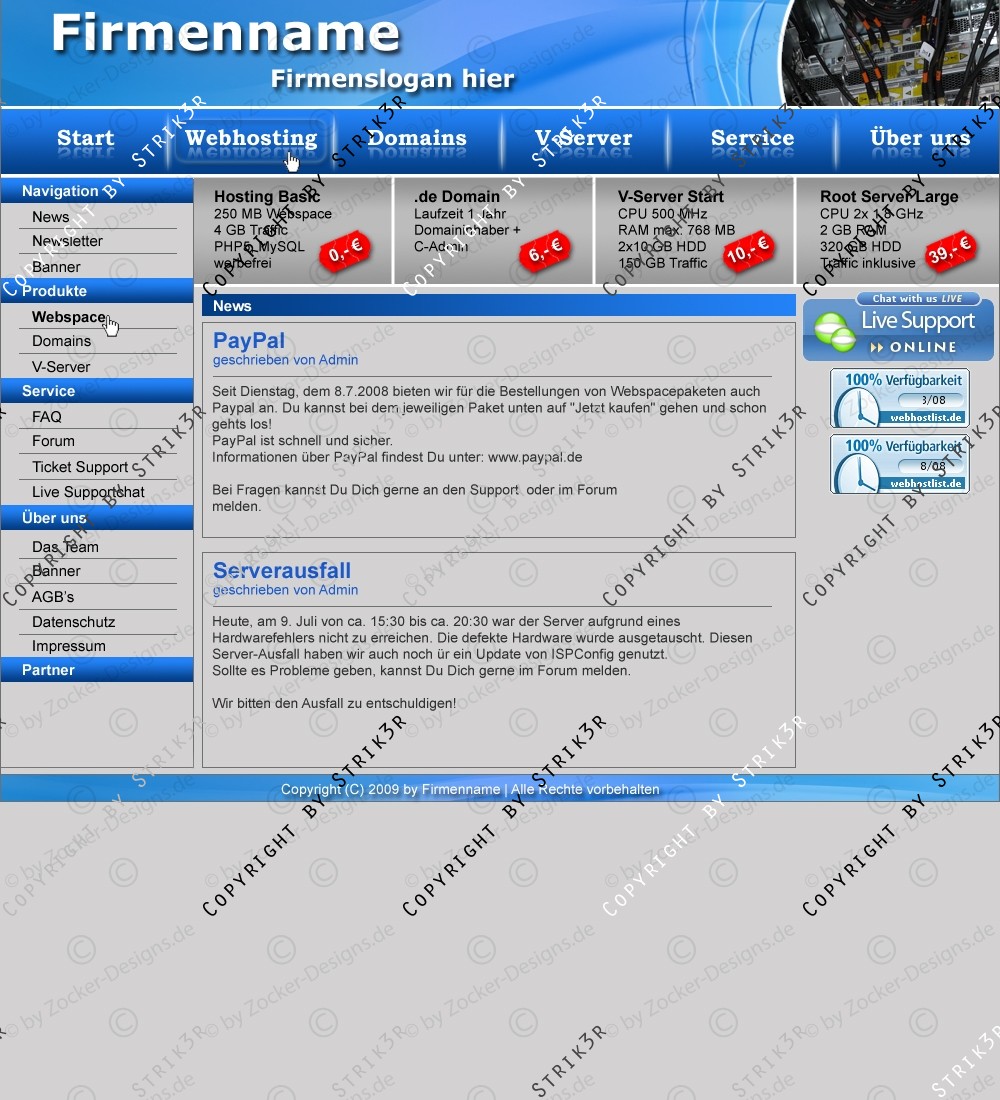Click the red 39,- € price tag
The height and width of the screenshot is (1100, 1000).
949,251
